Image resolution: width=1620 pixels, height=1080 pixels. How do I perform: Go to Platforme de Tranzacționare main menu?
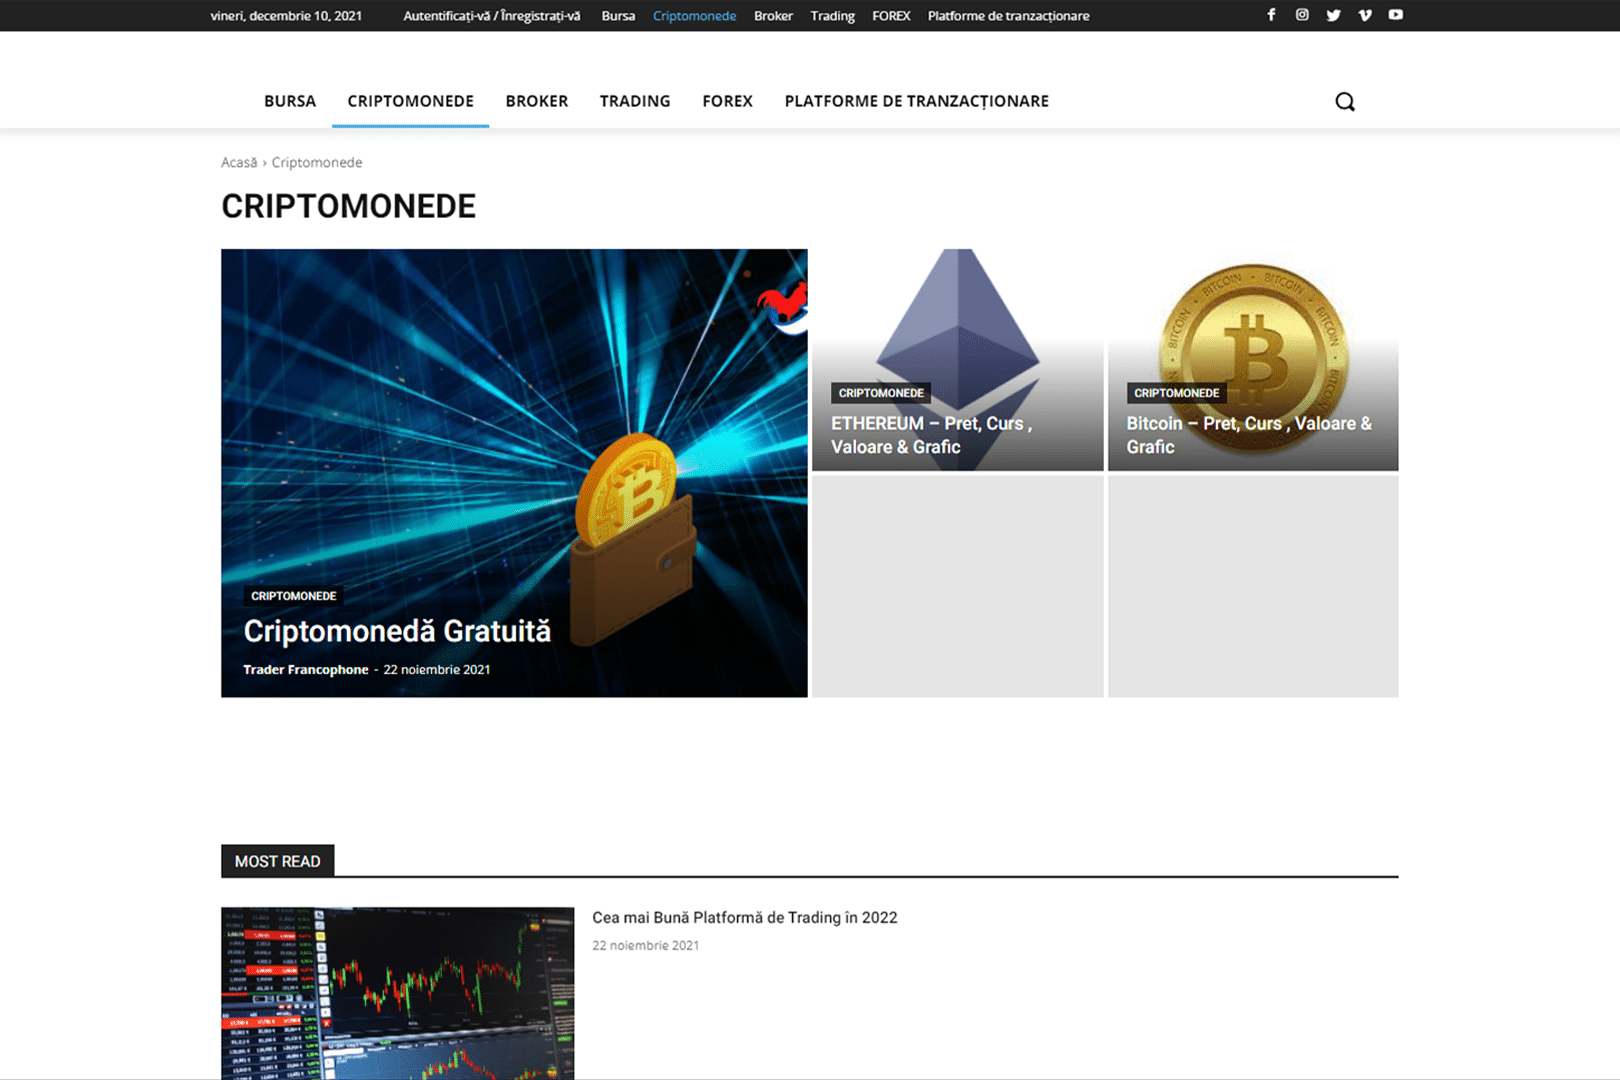point(916,101)
